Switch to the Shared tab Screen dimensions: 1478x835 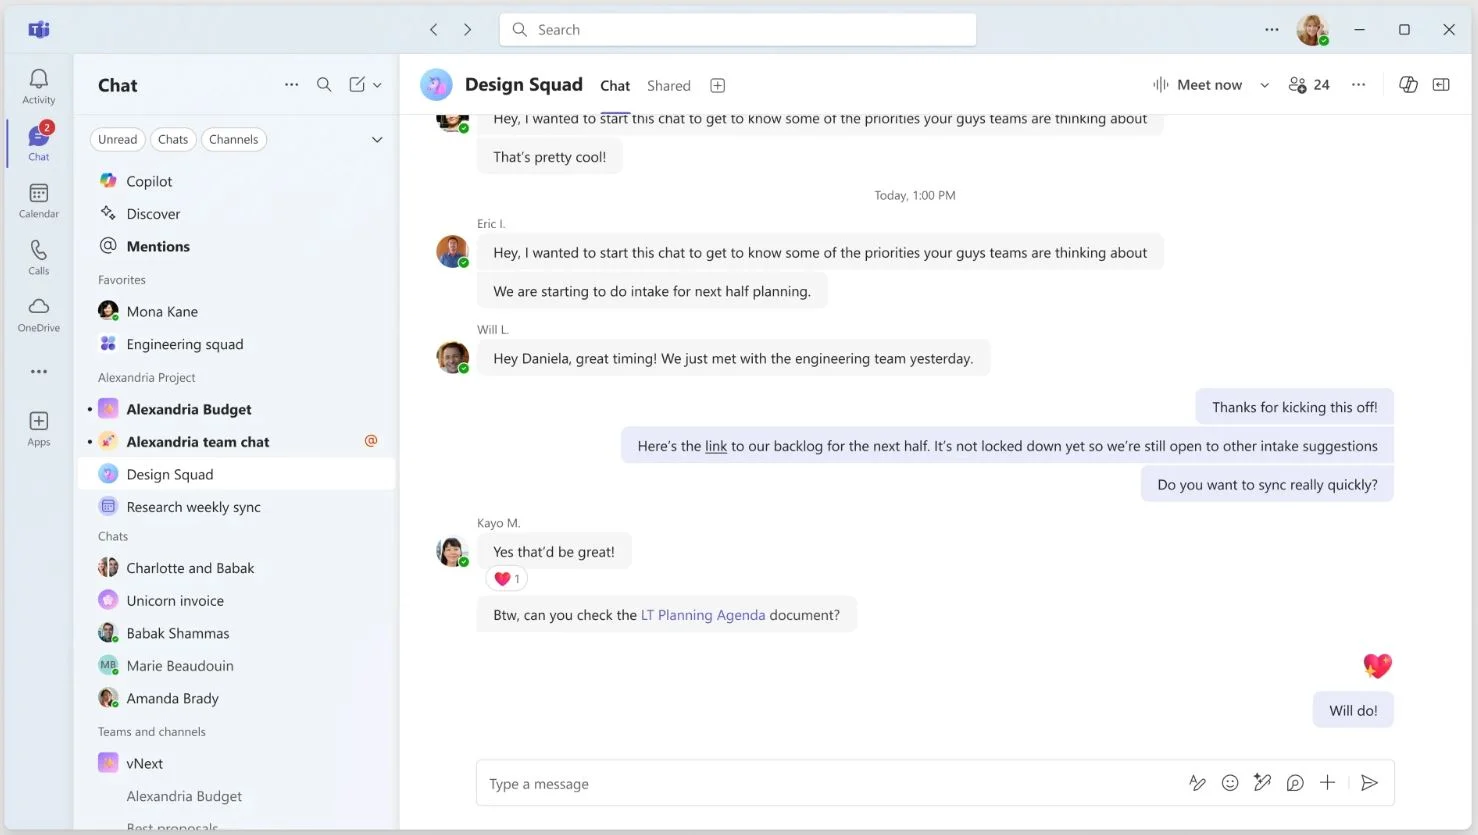pos(668,86)
